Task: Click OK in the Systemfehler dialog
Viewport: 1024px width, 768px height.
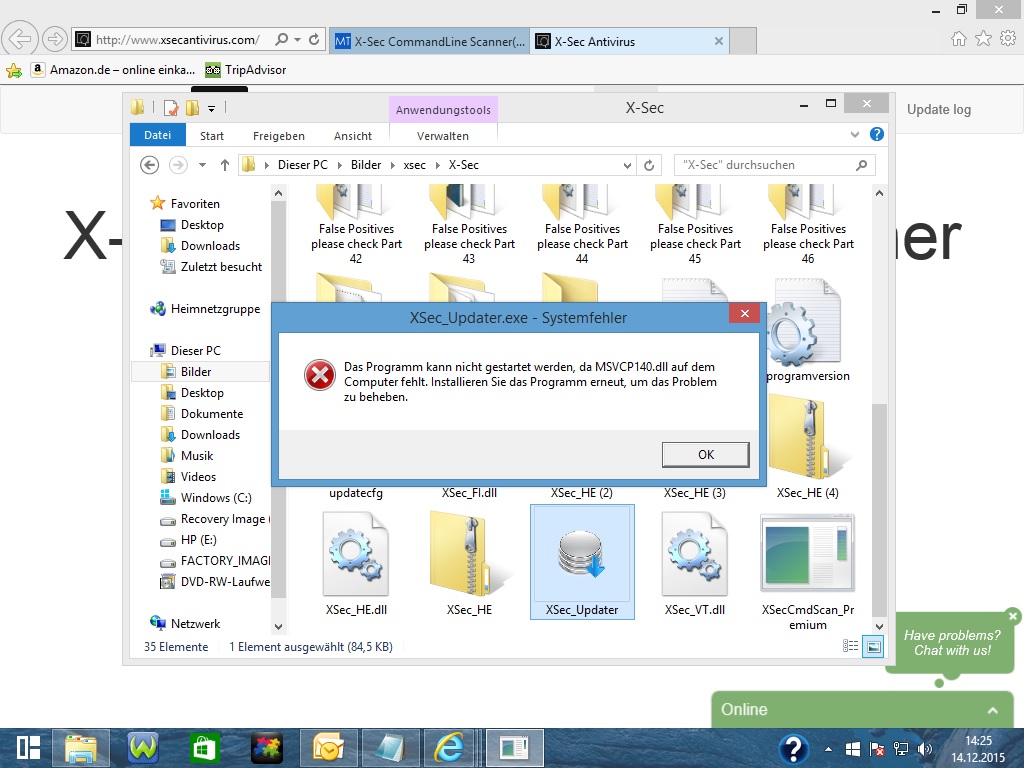Action: tap(705, 455)
